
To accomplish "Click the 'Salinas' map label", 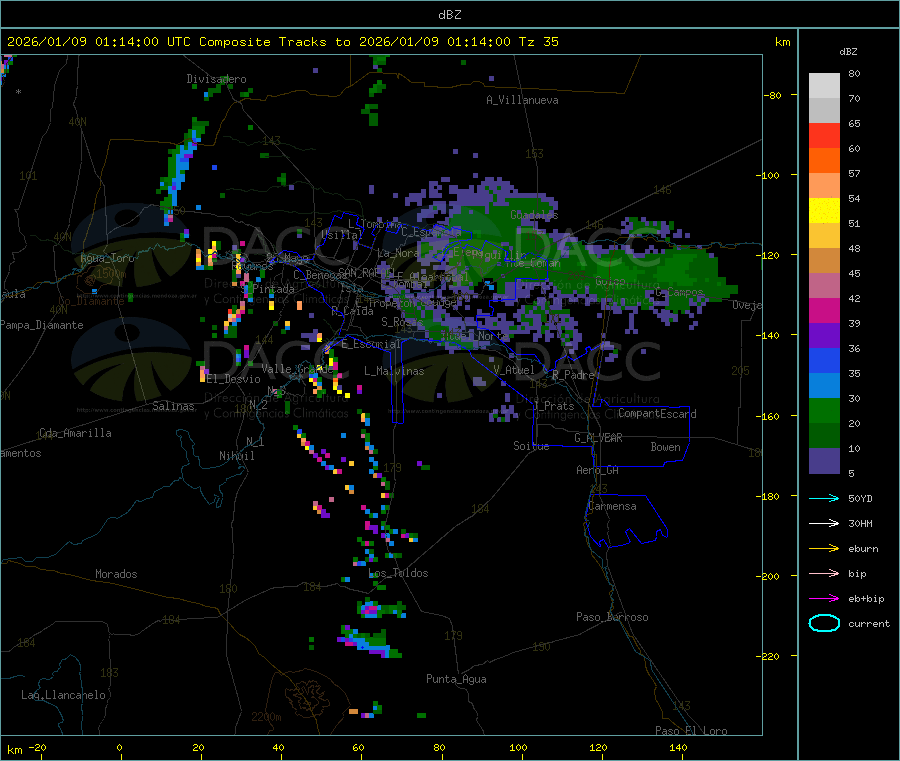I will click(173, 406).
